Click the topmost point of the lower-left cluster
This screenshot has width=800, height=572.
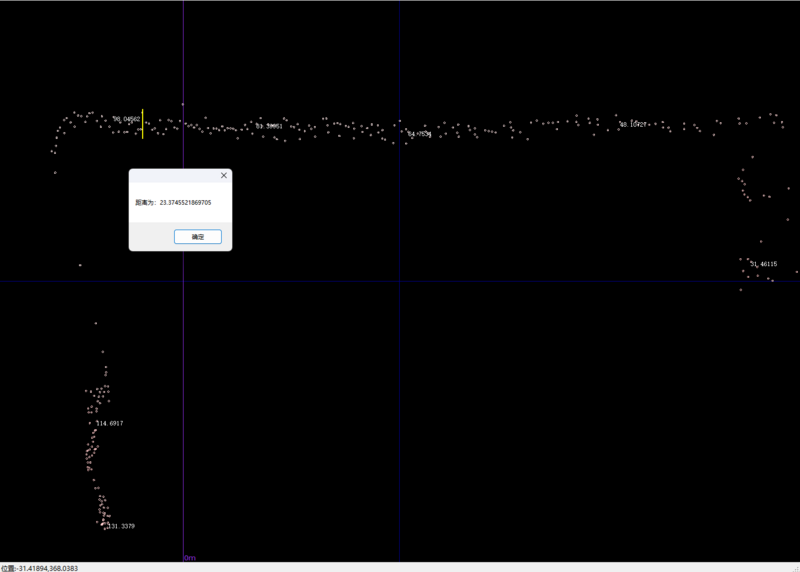[x=96, y=323]
